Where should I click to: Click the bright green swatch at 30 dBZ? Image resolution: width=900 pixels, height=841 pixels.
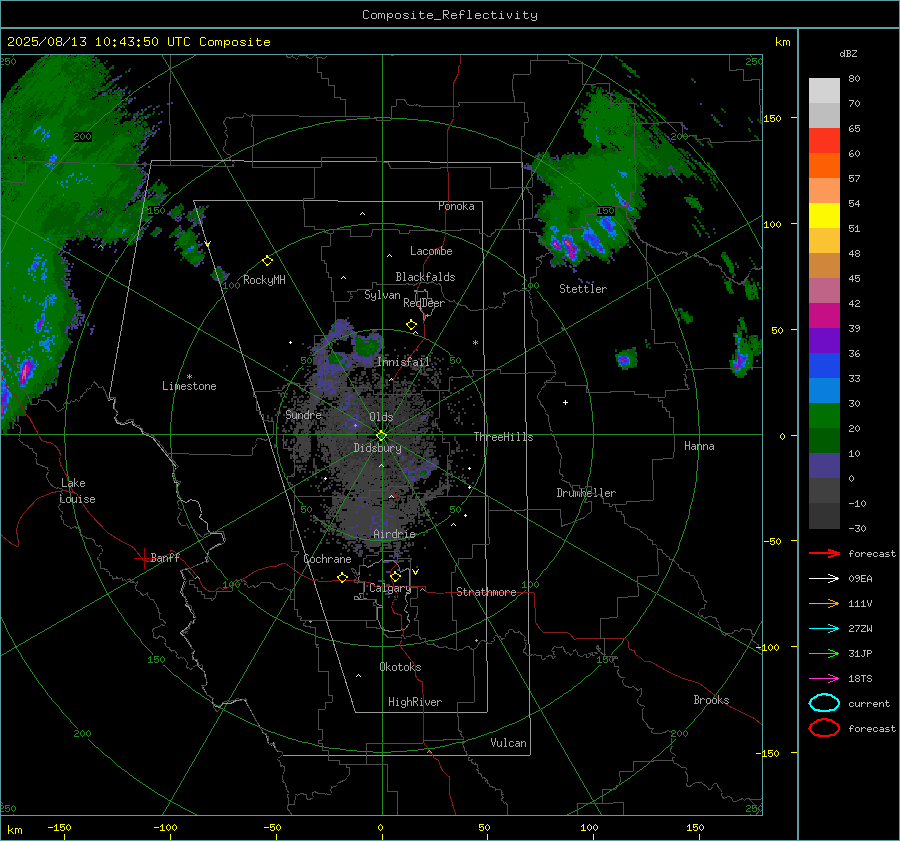pyautogui.click(x=824, y=416)
